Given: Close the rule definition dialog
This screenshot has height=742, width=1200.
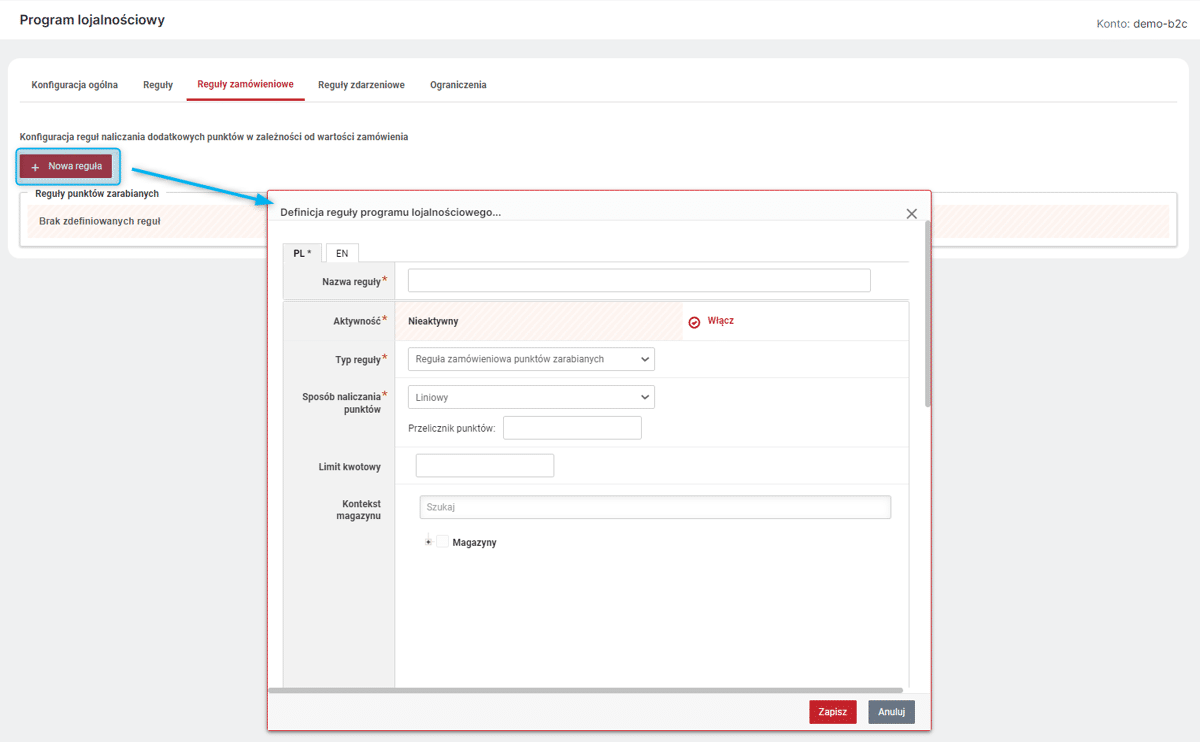Looking at the screenshot, I should (911, 213).
